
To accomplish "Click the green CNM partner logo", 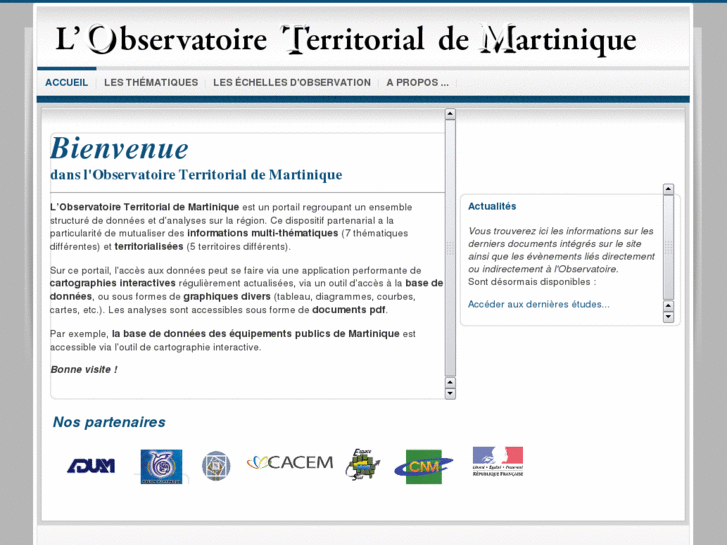I will tap(423, 467).
